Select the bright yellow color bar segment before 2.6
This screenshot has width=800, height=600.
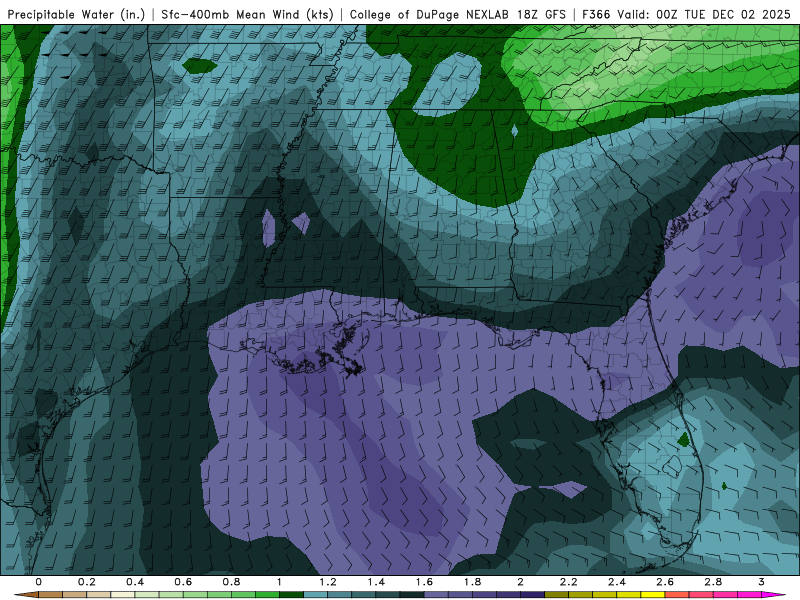tap(653, 595)
